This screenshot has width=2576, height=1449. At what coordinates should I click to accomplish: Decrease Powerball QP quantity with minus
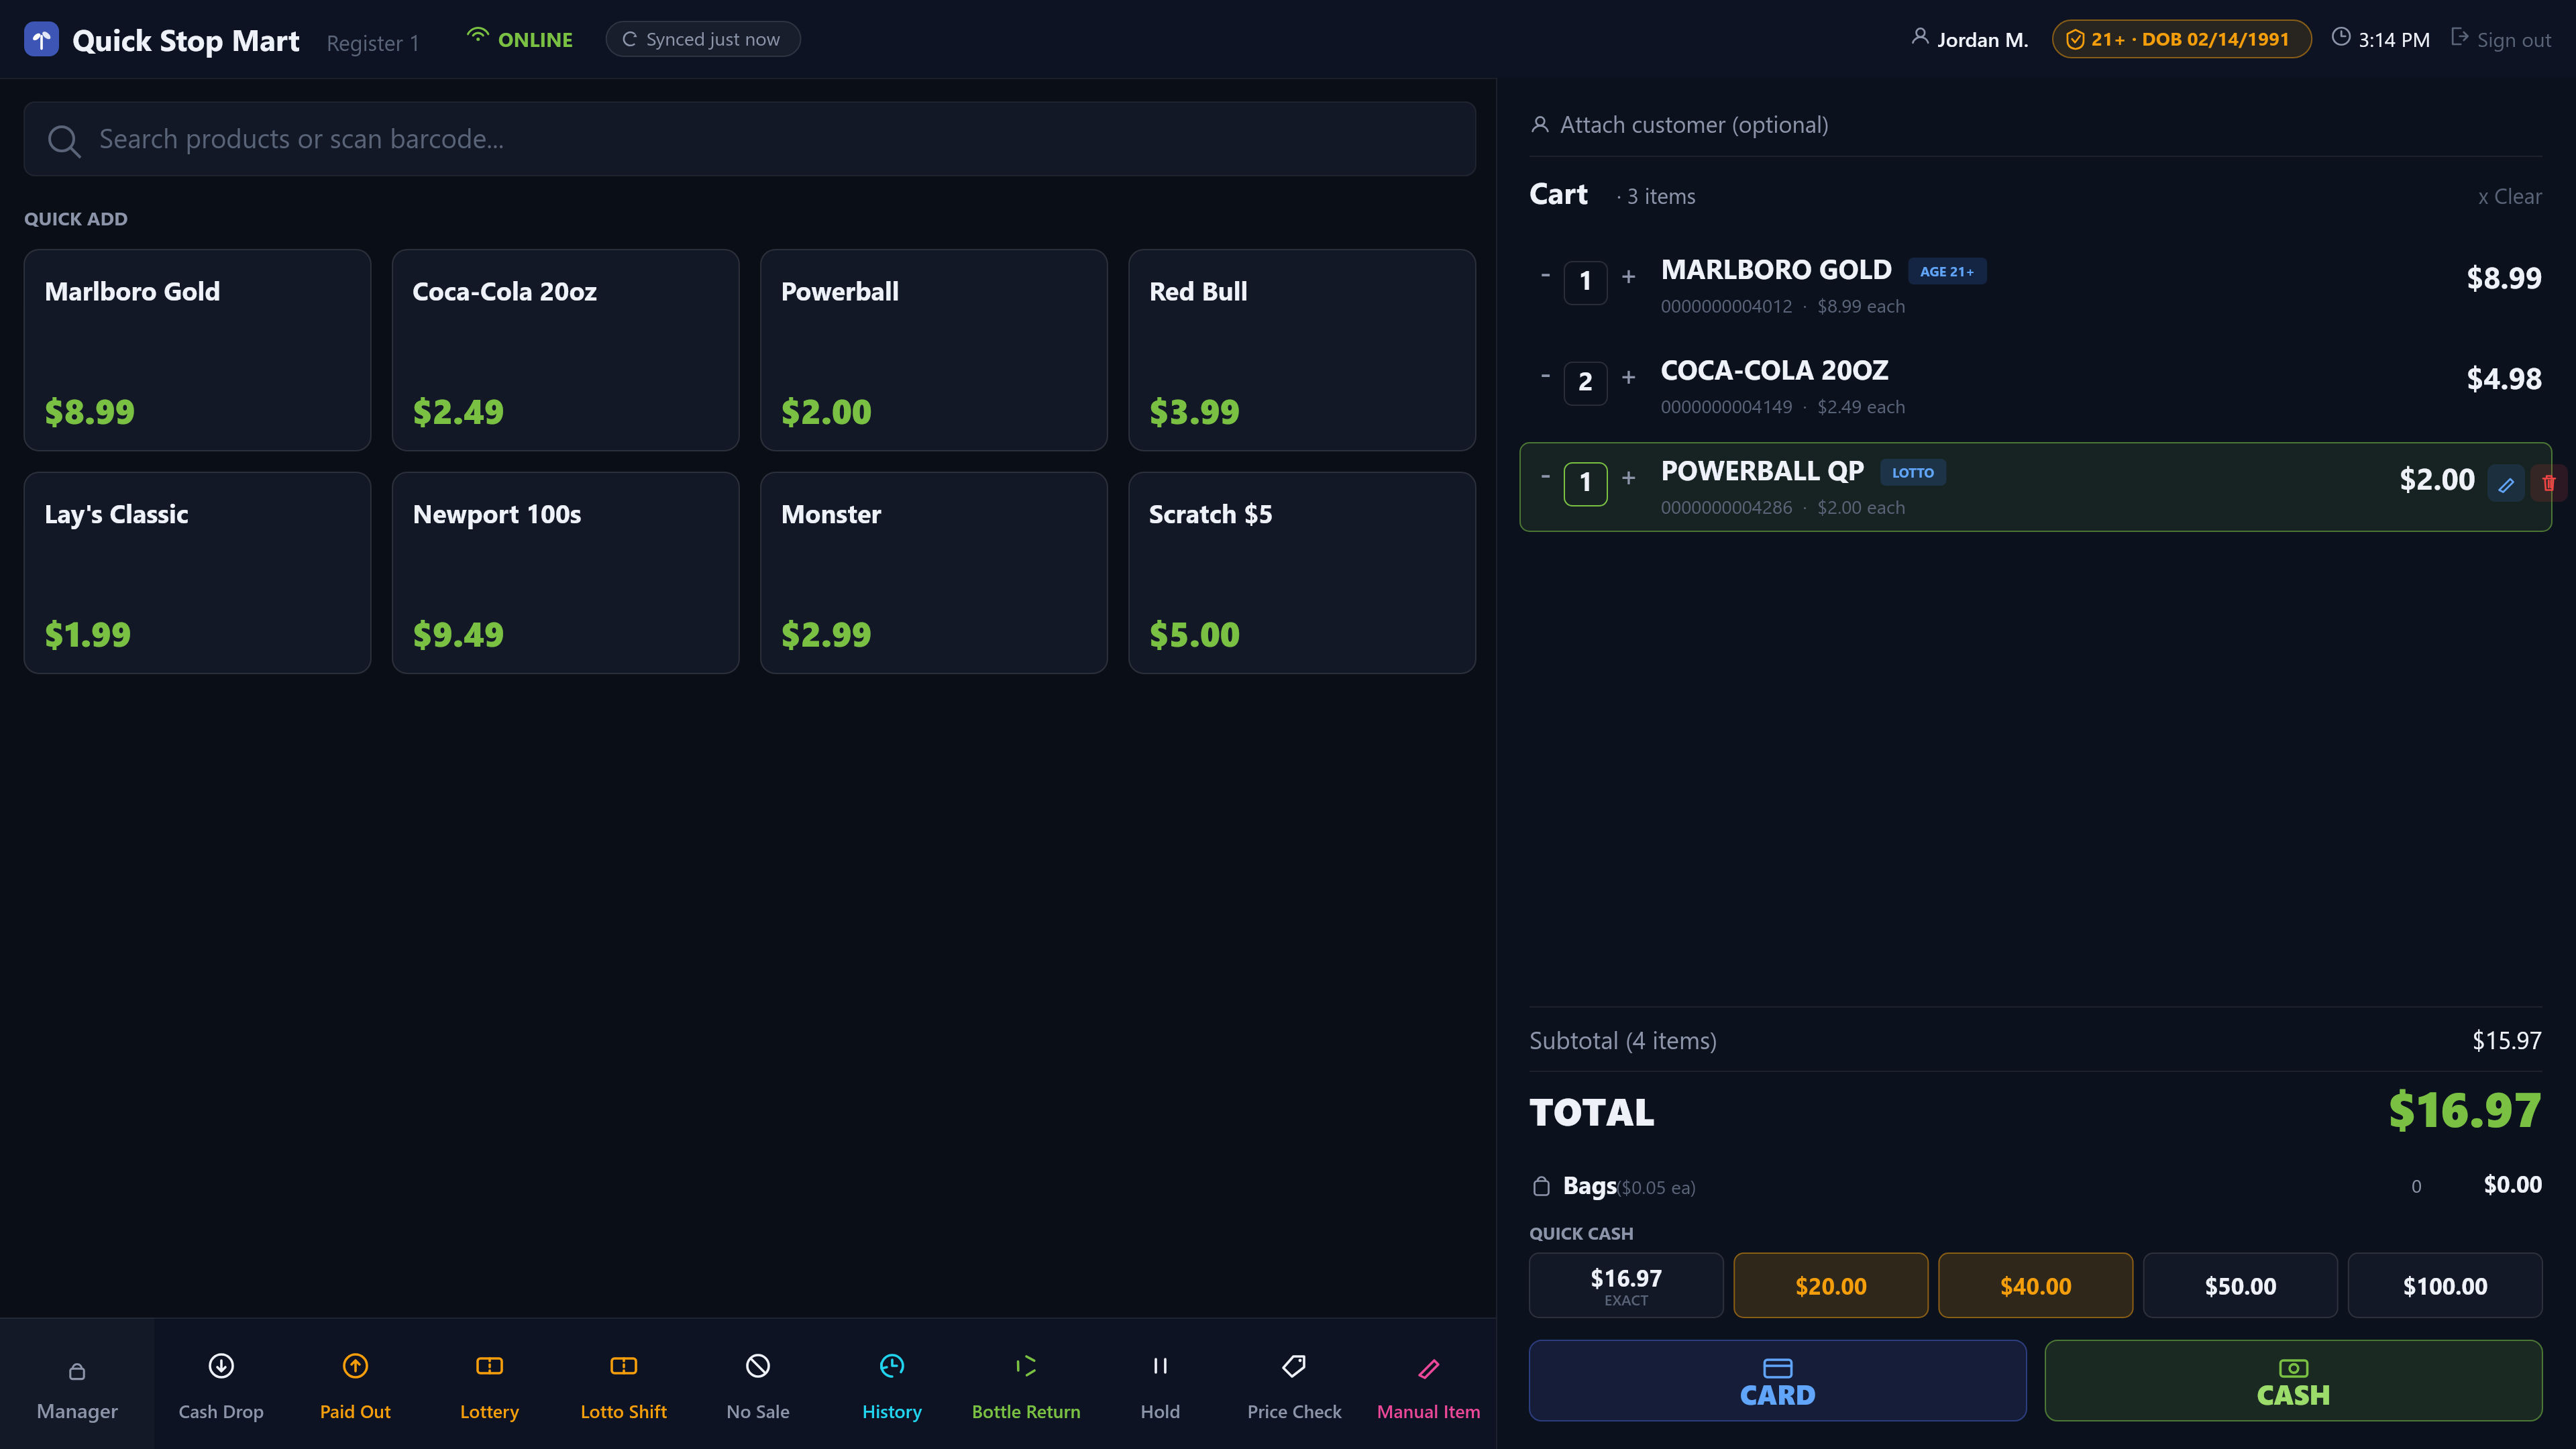point(1545,477)
